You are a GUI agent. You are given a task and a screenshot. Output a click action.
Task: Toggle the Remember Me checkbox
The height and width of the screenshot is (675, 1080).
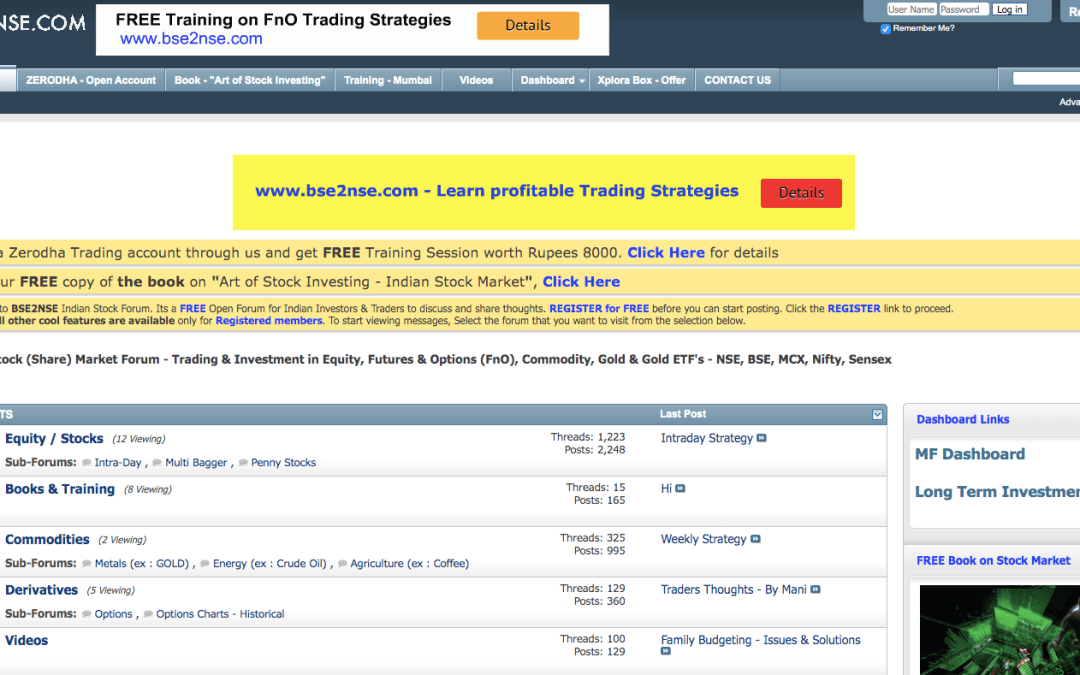(886, 29)
